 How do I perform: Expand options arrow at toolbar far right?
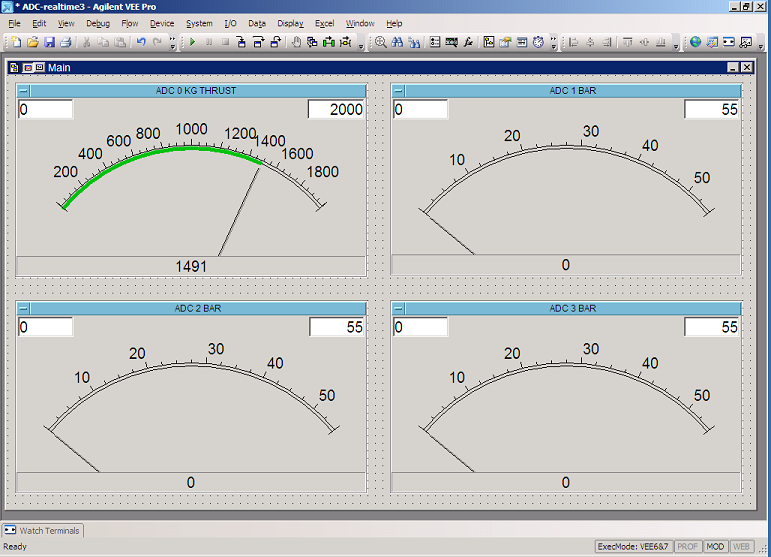click(761, 46)
